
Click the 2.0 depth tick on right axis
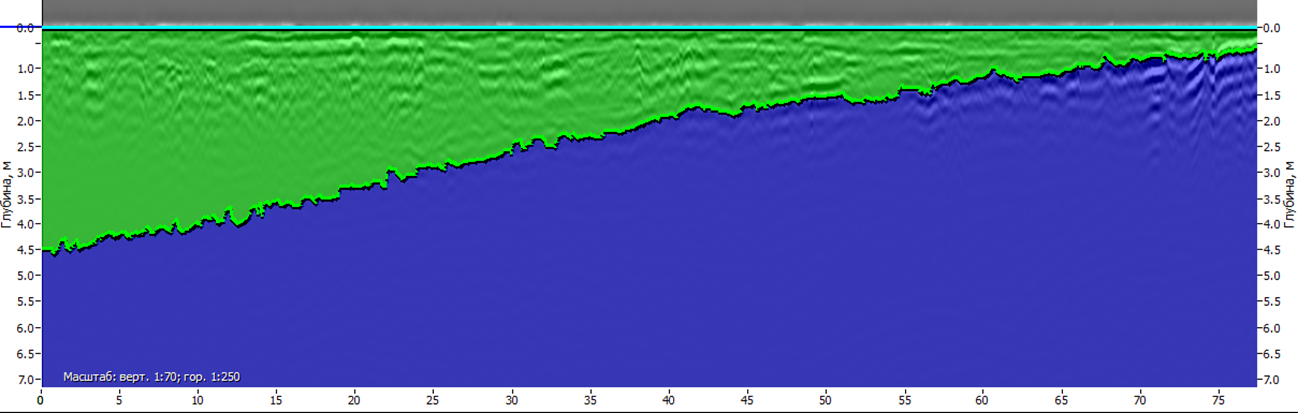1271,121
